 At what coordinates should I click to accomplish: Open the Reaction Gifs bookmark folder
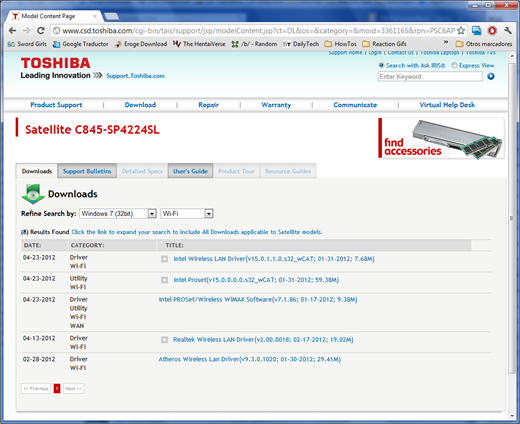click(x=385, y=44)
